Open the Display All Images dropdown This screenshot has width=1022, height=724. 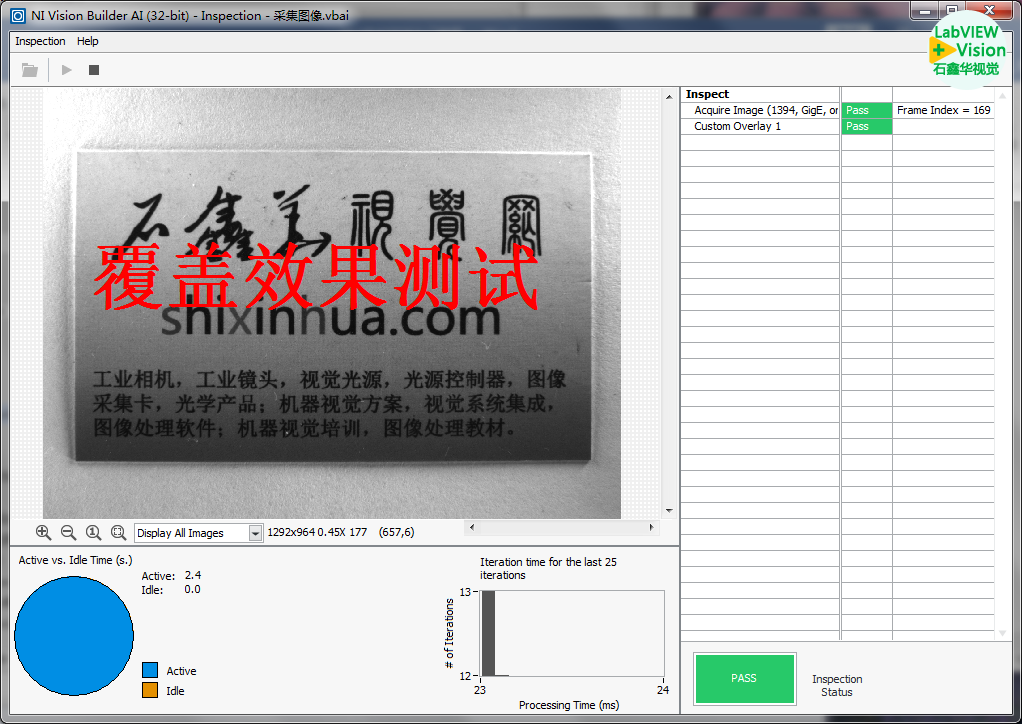(255, 533)
